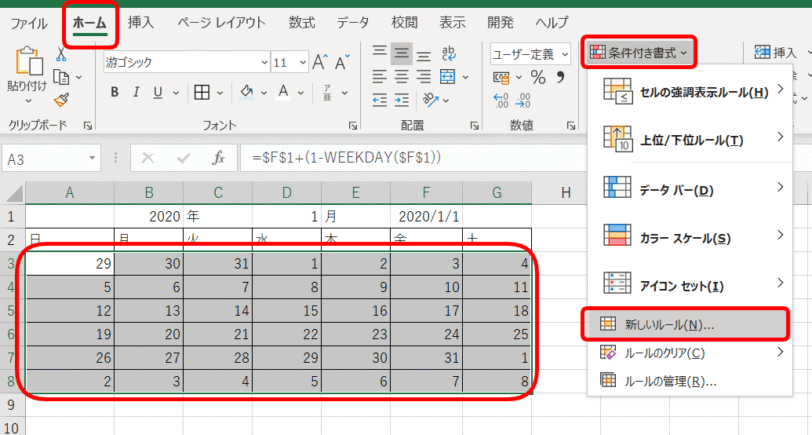This screenshot has height=435, width=812.
Task: Open the number format ユーザー定義 dropdown
Action: (x=564, y=54)
